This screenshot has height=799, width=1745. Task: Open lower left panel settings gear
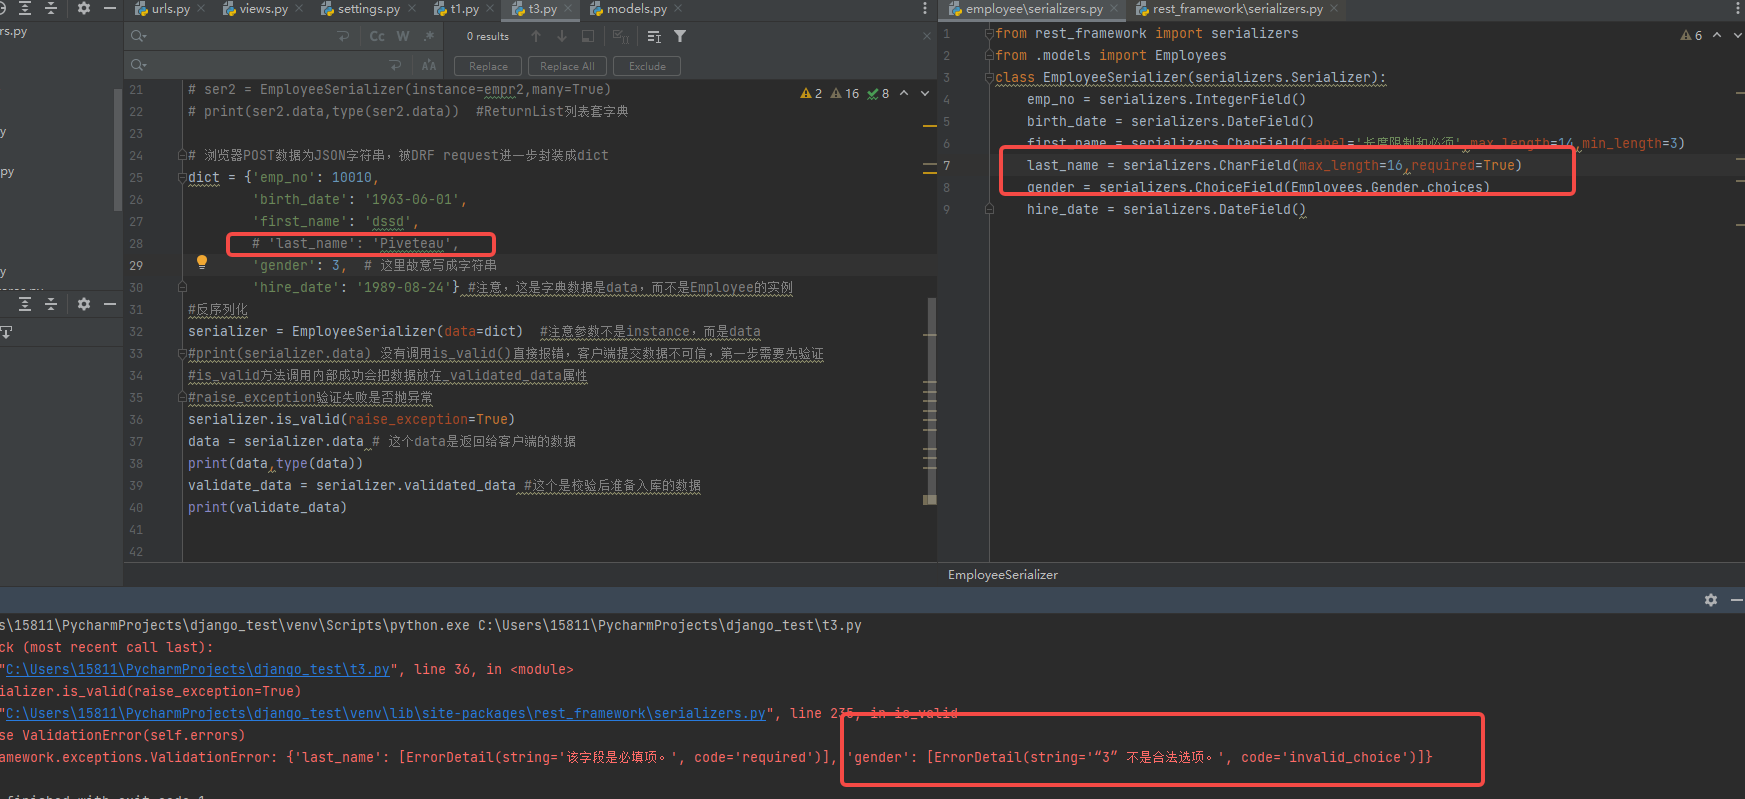click(x=84, y=304)
